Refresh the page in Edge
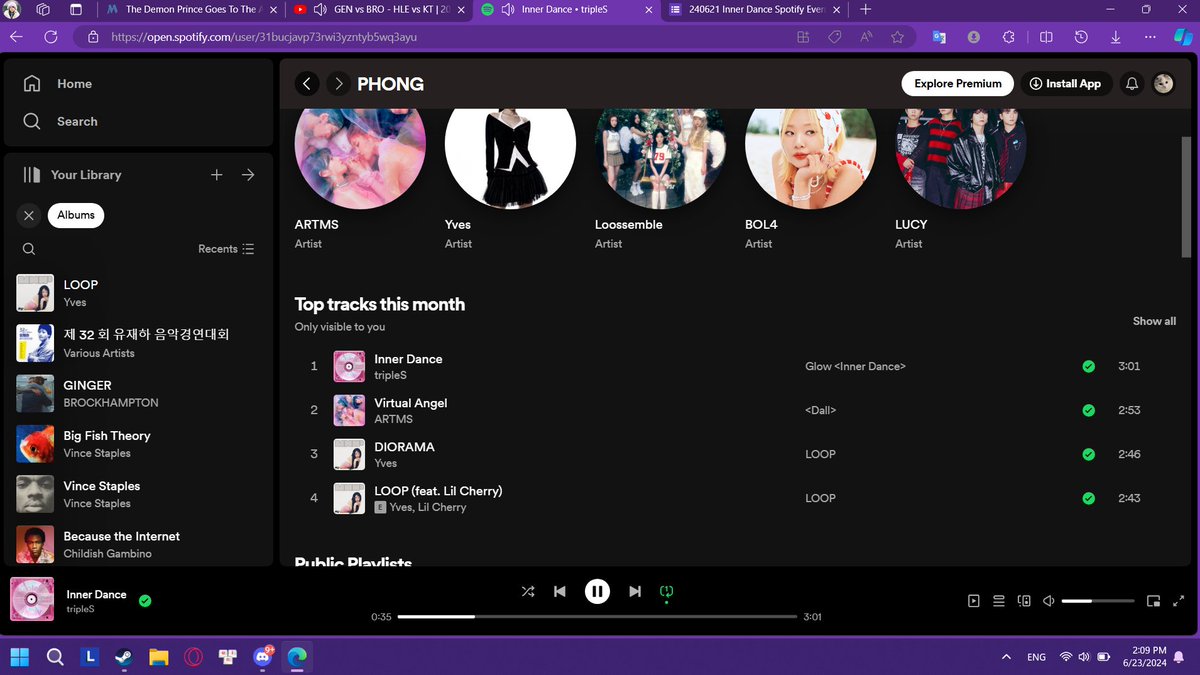The image size is (1200, 675). (x=51, y=37)
